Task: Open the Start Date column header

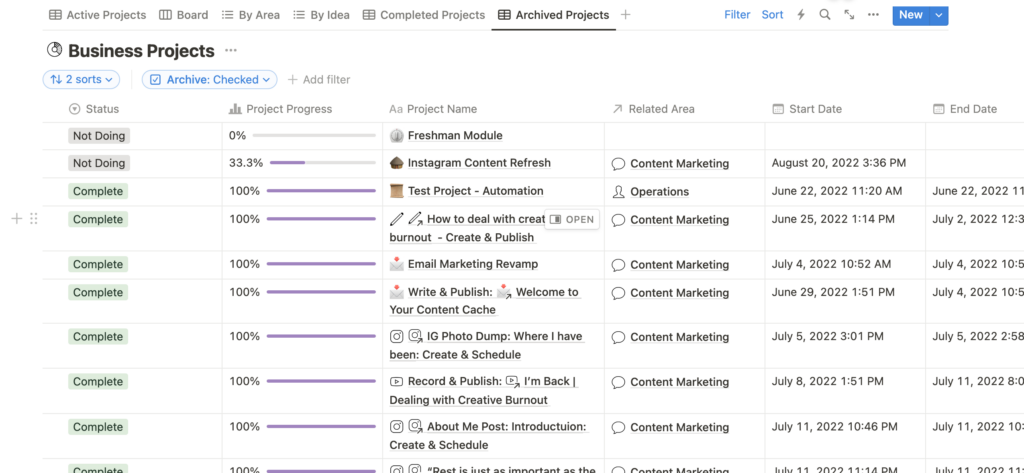Action: pyautogui.click(x=807, y=109)
